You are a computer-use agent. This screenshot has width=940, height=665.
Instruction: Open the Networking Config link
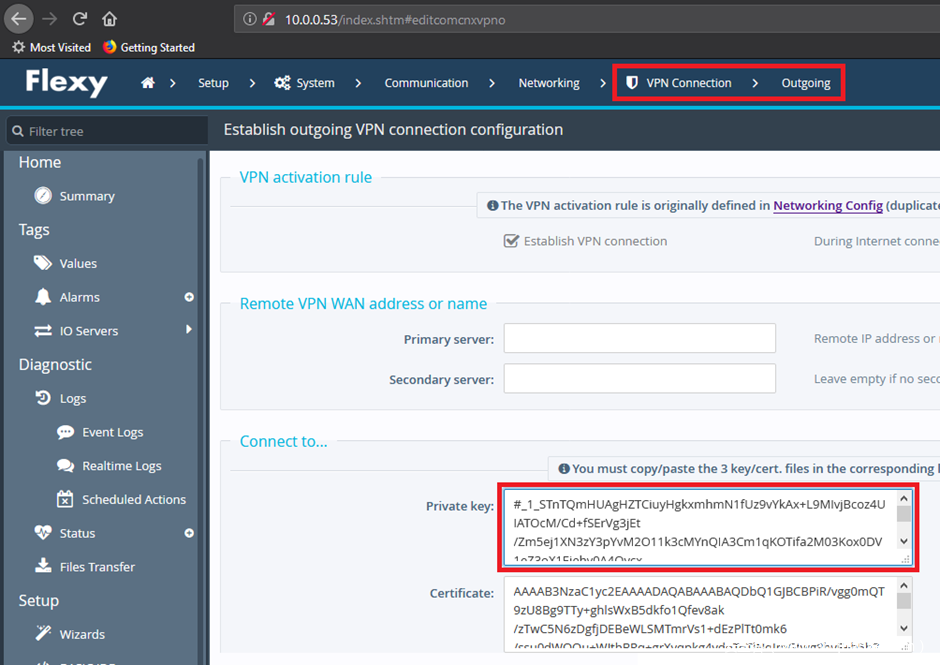pos(827,206)
